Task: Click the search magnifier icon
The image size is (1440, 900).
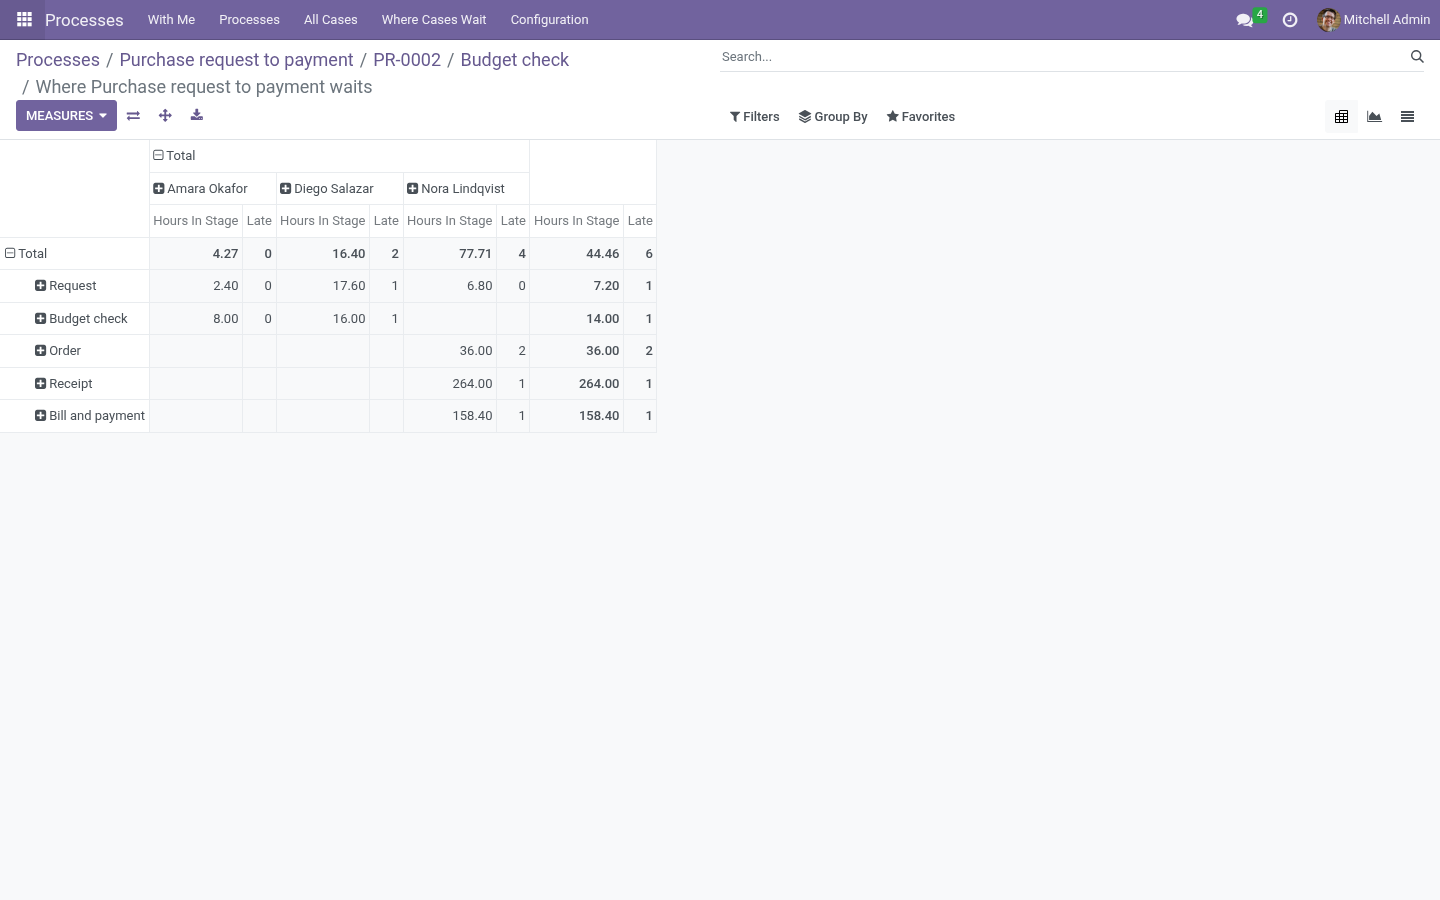Action: tap(1417, 57)
